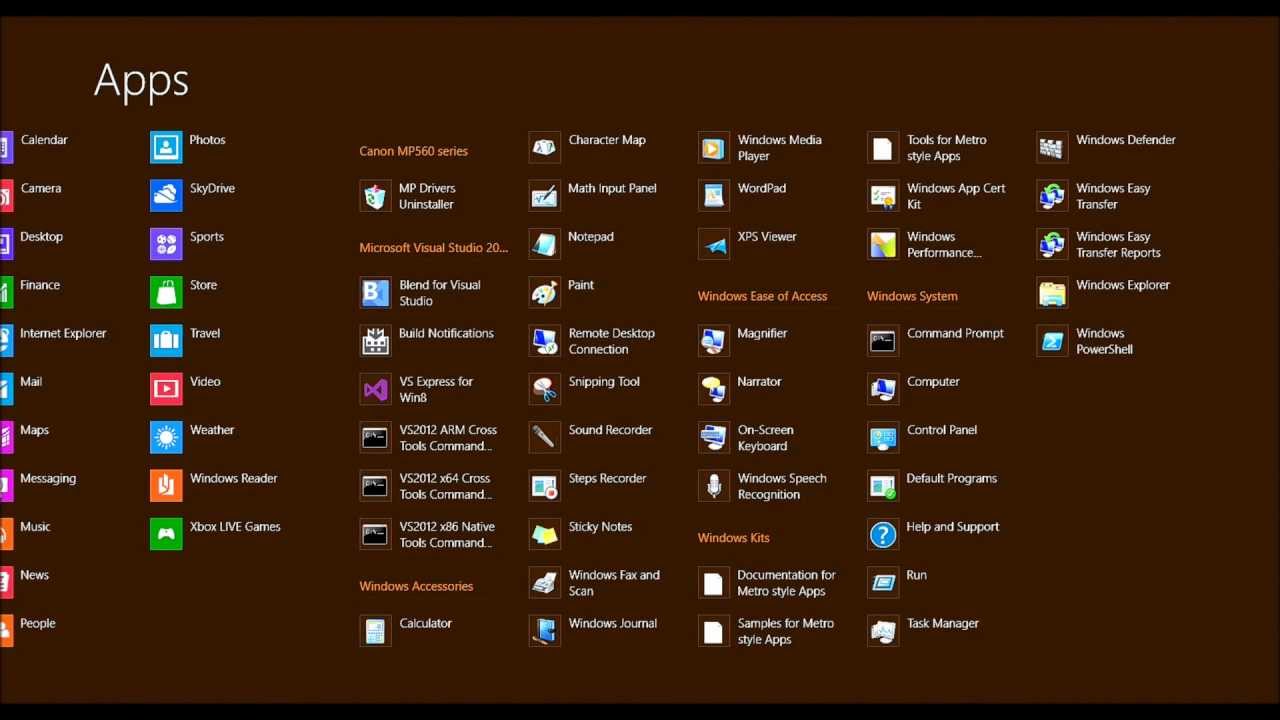Open Snipping Tool icon
This screenshot has width=1280, height=720.
point(545,389)
